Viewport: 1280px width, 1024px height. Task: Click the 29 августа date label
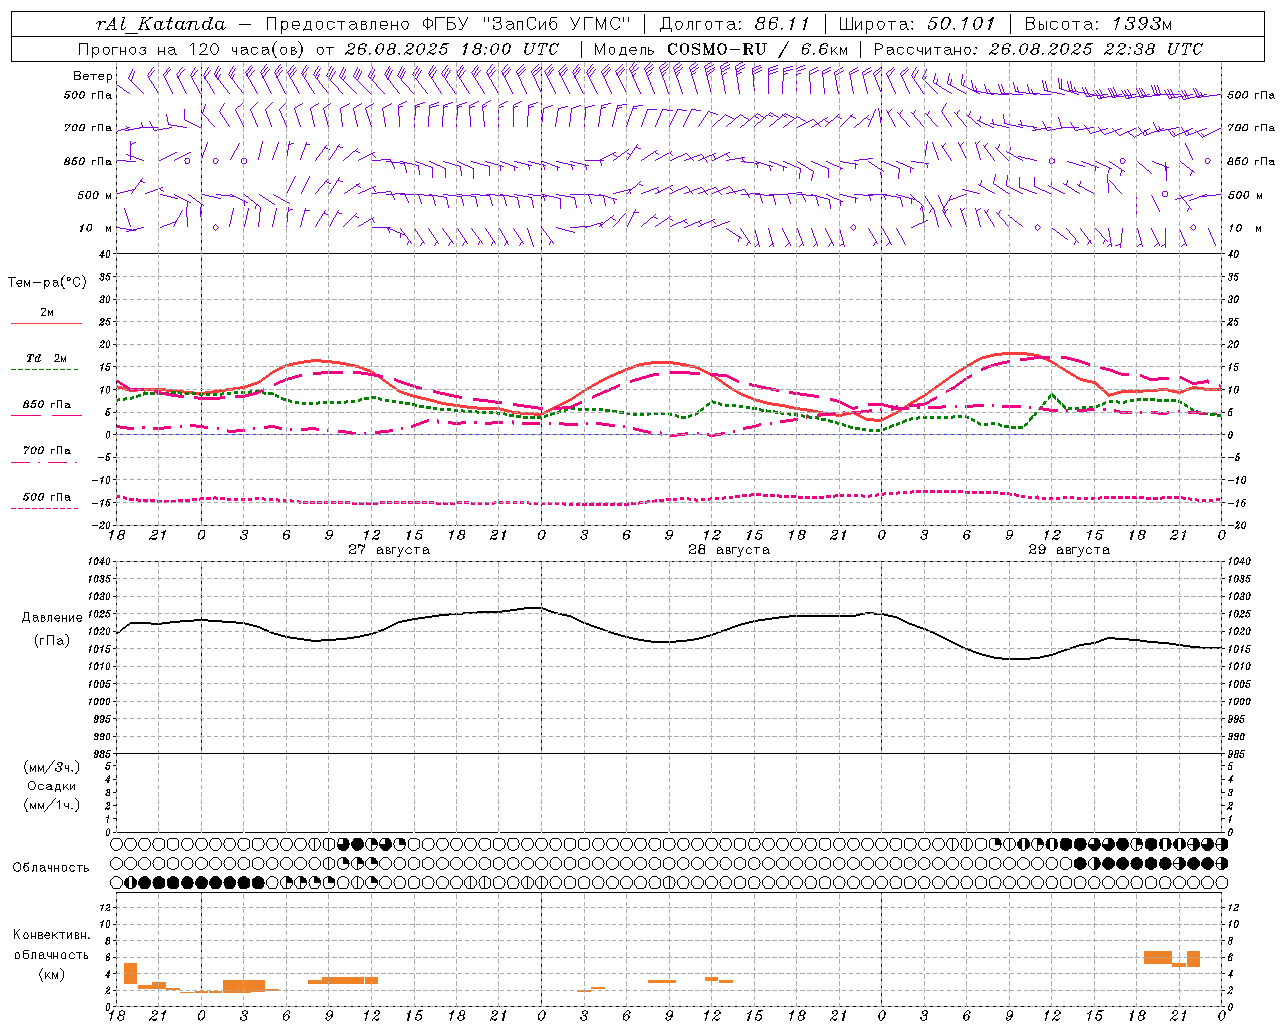(x=1069, y=550)
